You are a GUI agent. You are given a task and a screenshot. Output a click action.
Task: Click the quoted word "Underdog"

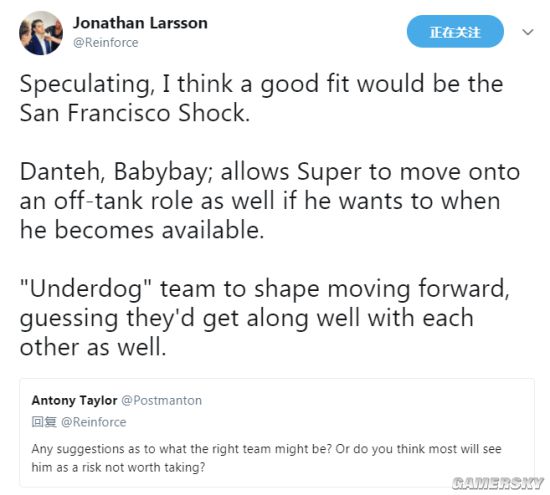(x=85, y=289)
